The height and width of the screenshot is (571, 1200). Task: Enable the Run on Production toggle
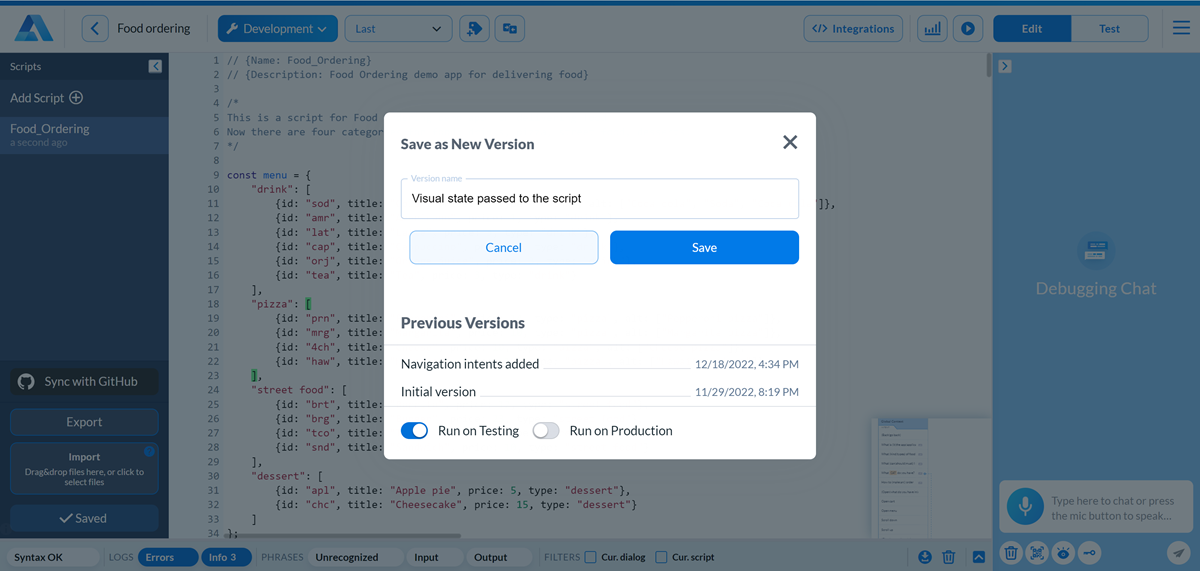coord(546,431)
